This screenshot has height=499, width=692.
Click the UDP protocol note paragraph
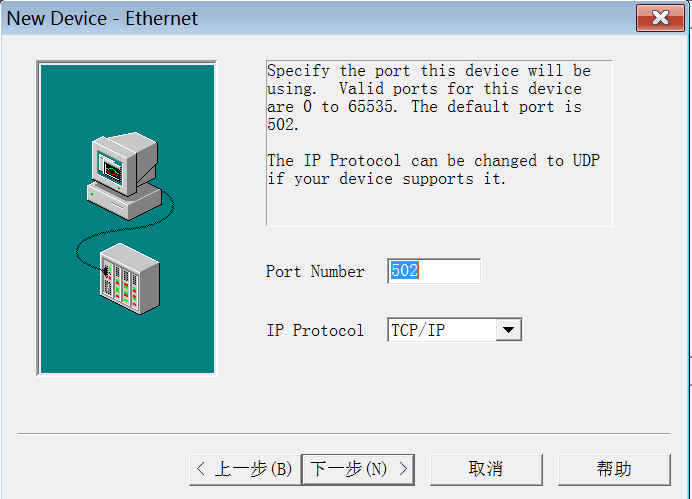433,170
